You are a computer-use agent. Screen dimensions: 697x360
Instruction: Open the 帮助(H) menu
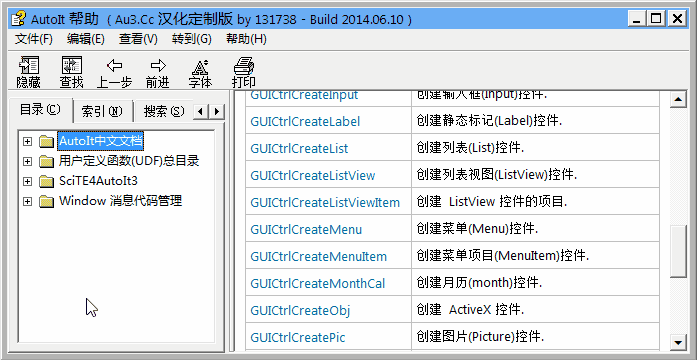click(246, 39)
